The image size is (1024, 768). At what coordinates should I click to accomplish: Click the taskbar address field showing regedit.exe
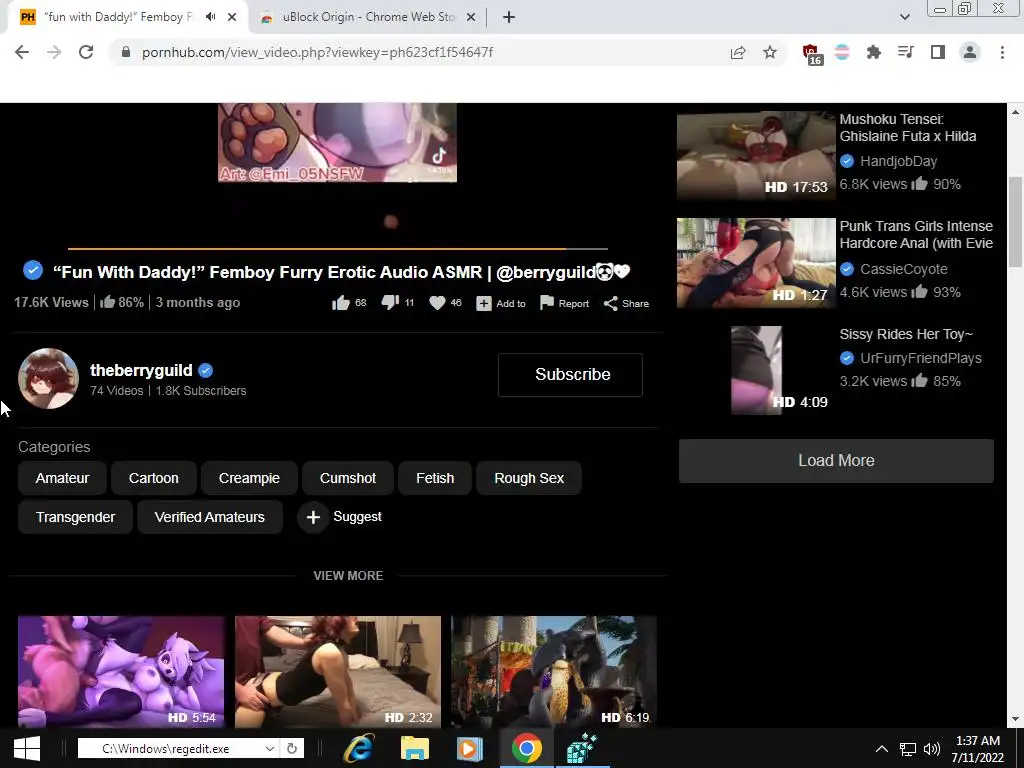(x=168, y=749)
